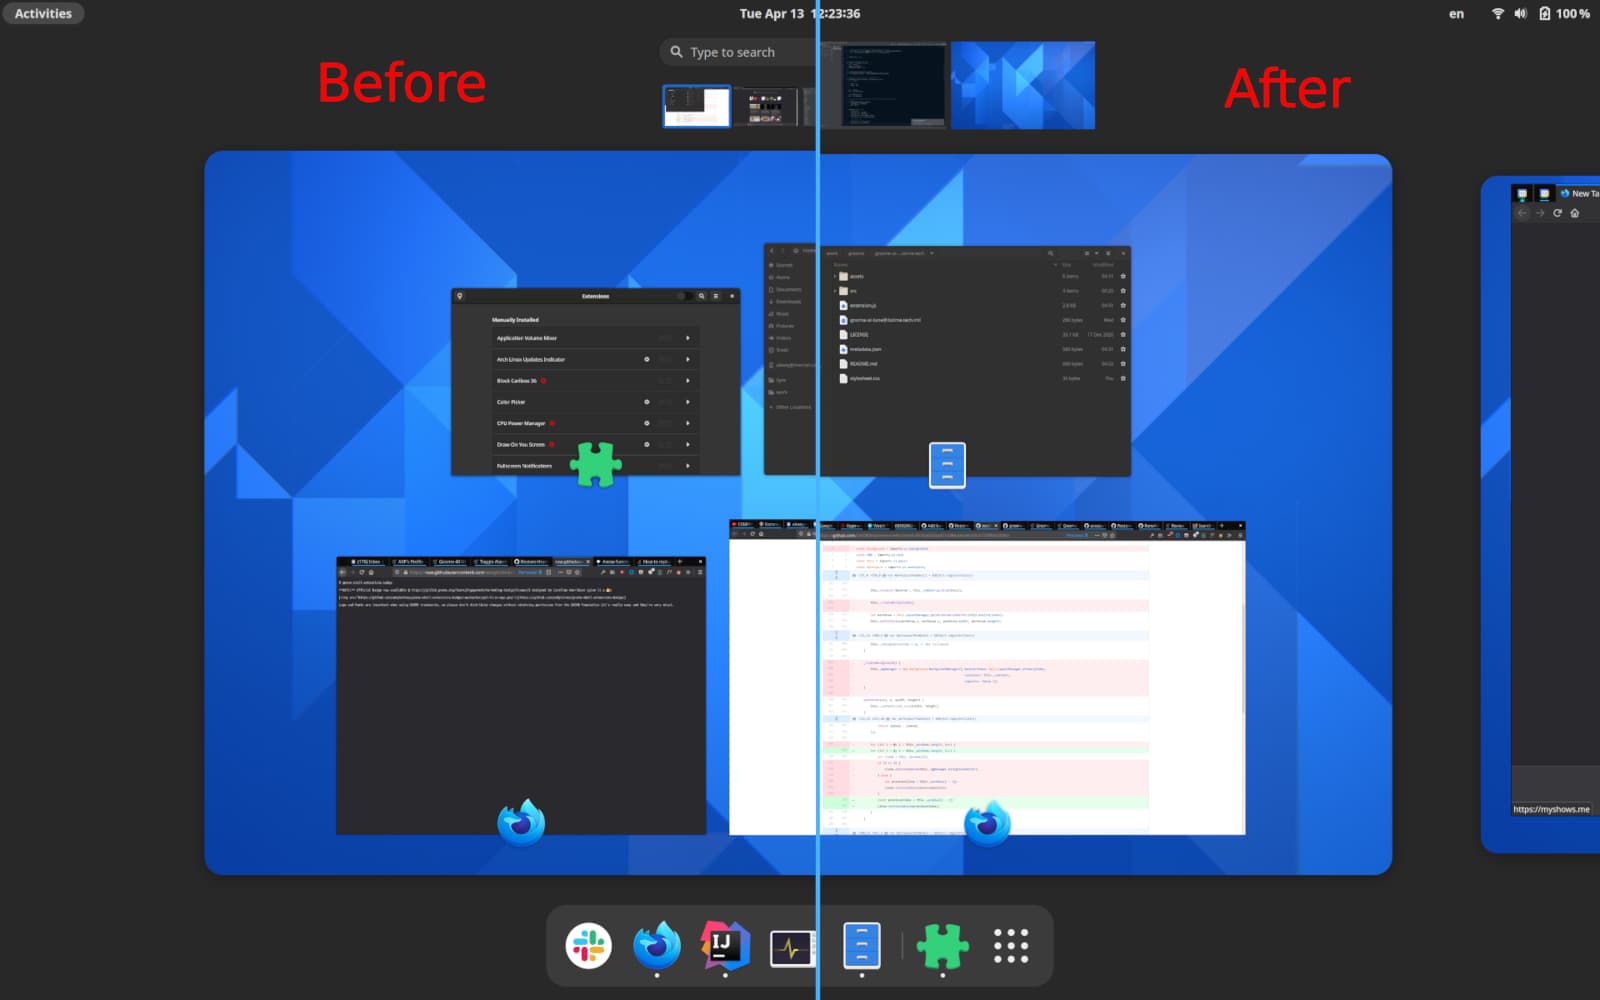Open the clock date menu
This screenshot has height=1000, width=1600.
click(x=800, y=13)
